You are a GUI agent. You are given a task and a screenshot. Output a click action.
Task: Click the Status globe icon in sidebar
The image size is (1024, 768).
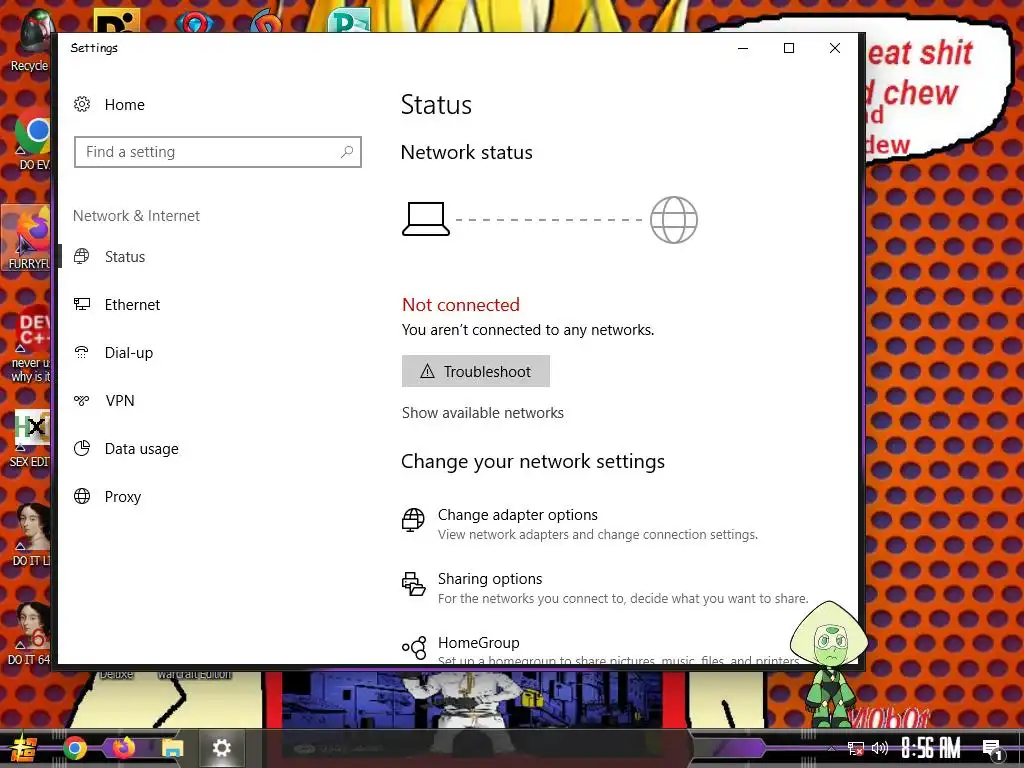82,257
